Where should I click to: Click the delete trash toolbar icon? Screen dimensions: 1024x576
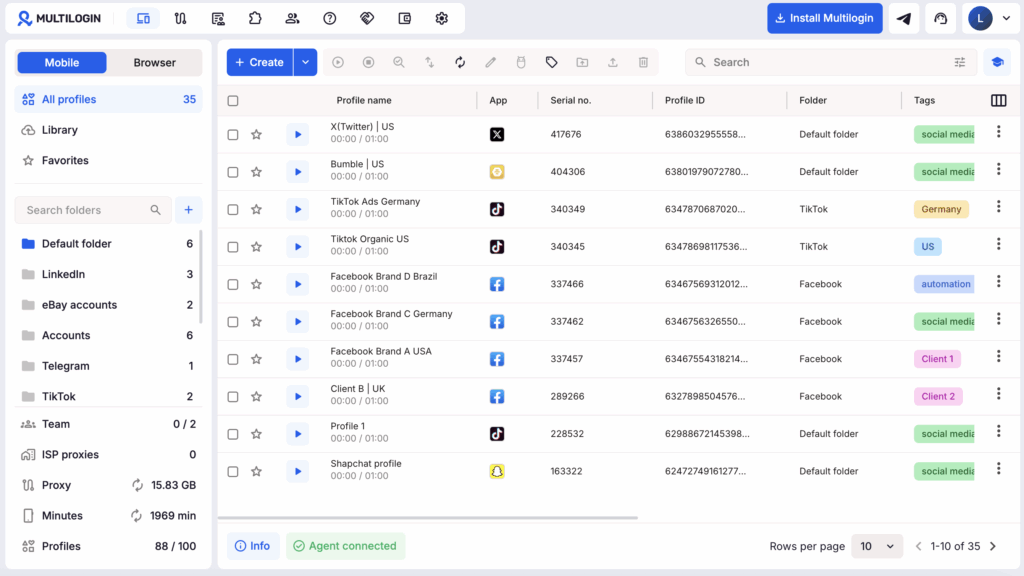[x=643, y=62]
